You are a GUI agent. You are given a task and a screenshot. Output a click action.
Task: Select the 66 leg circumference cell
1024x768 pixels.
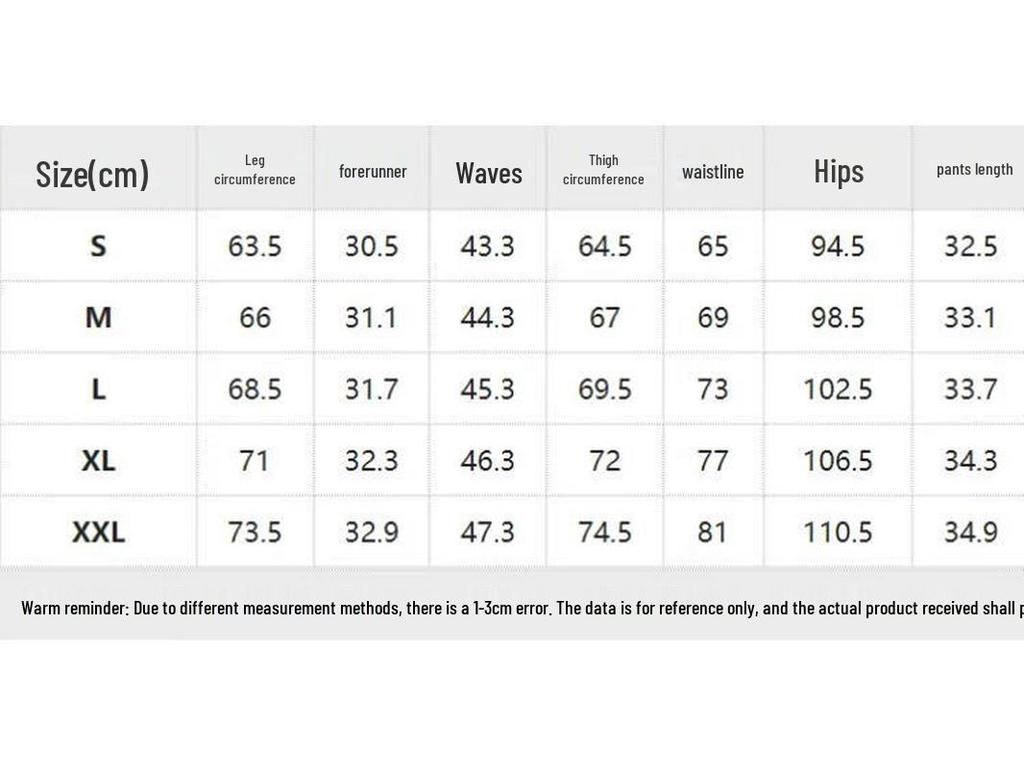coord(255,318)
